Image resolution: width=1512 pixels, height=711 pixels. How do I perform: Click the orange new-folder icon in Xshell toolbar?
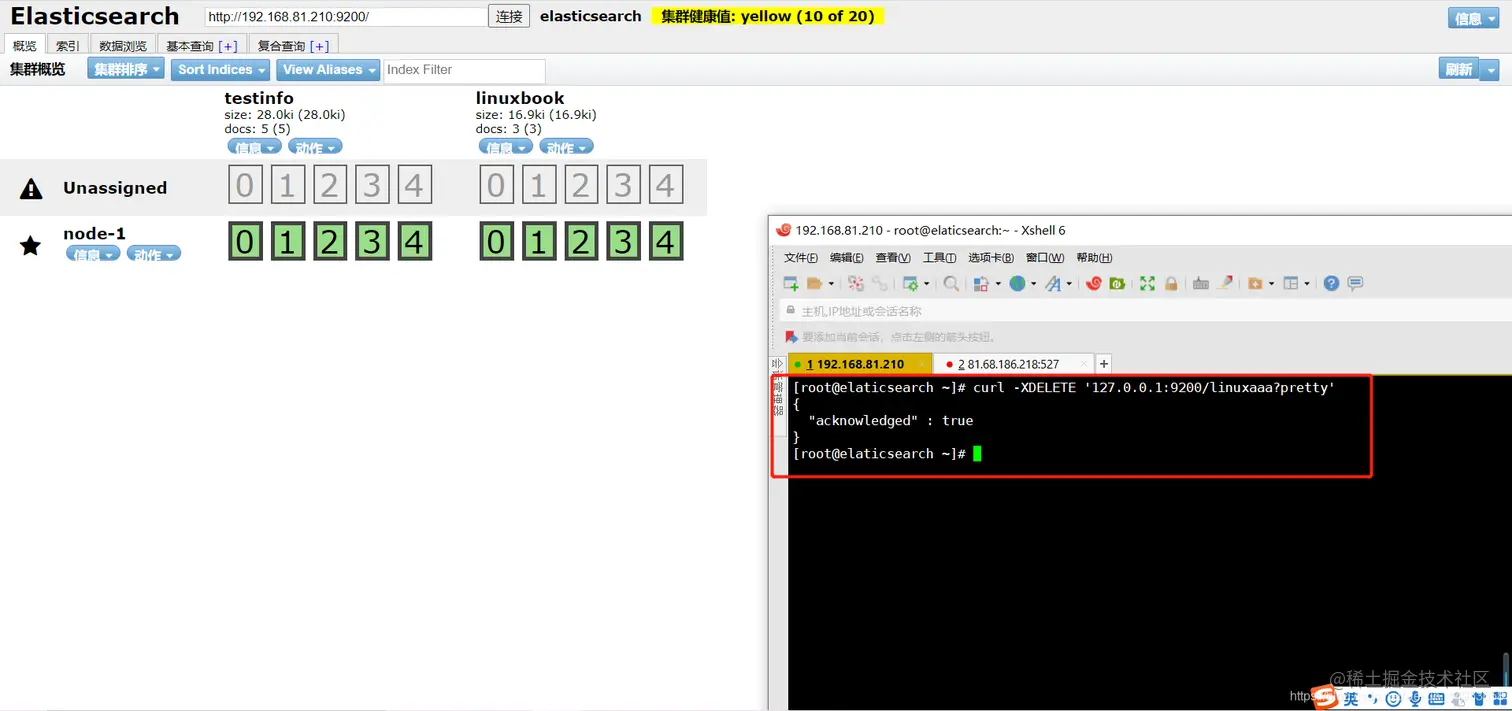pos(1255,284)
